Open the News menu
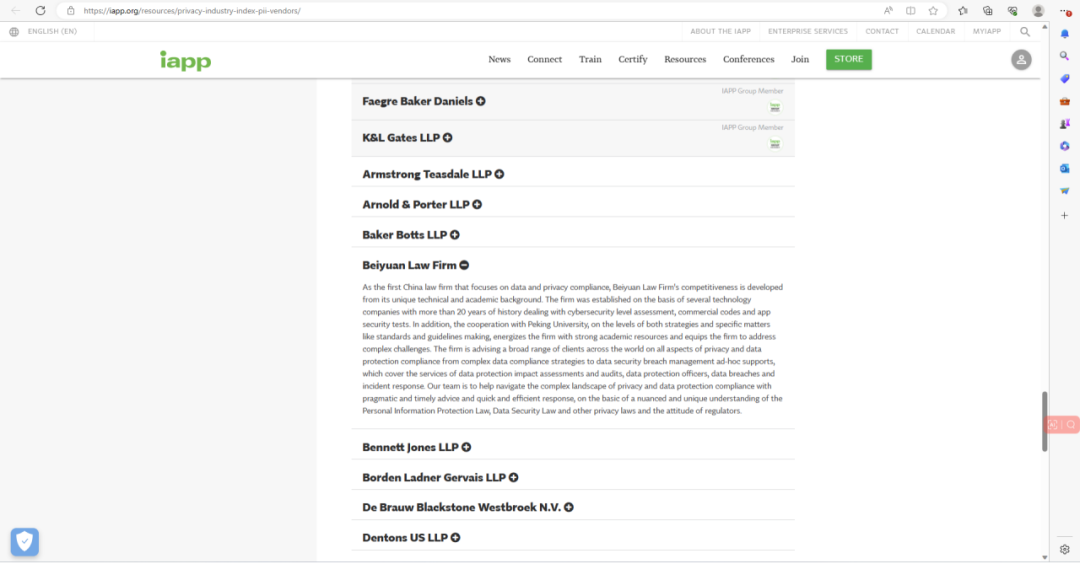The width and height of the screenshot is (1080, 564). [x=499, y=59]
